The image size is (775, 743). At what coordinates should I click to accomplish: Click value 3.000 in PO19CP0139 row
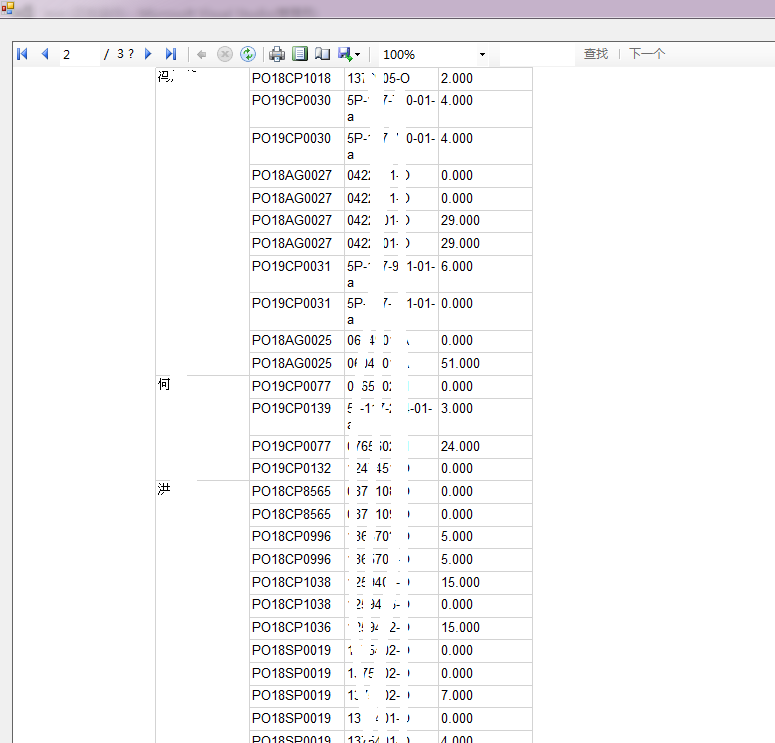coord(457,408)
